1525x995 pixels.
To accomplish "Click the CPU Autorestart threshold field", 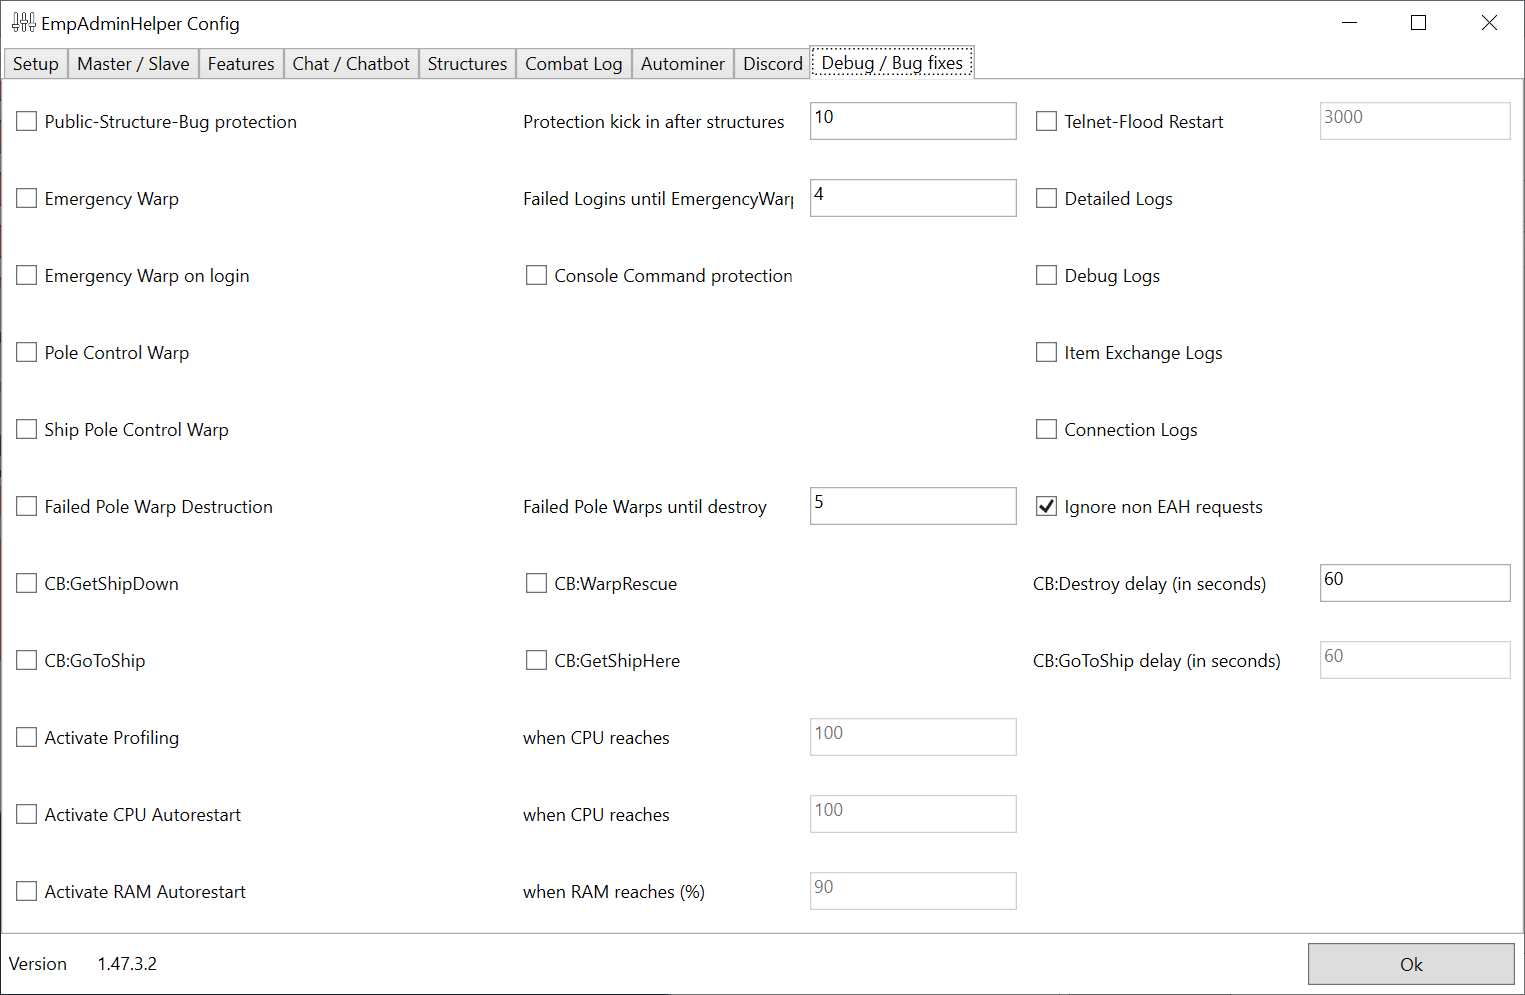I will click(913, 814).
